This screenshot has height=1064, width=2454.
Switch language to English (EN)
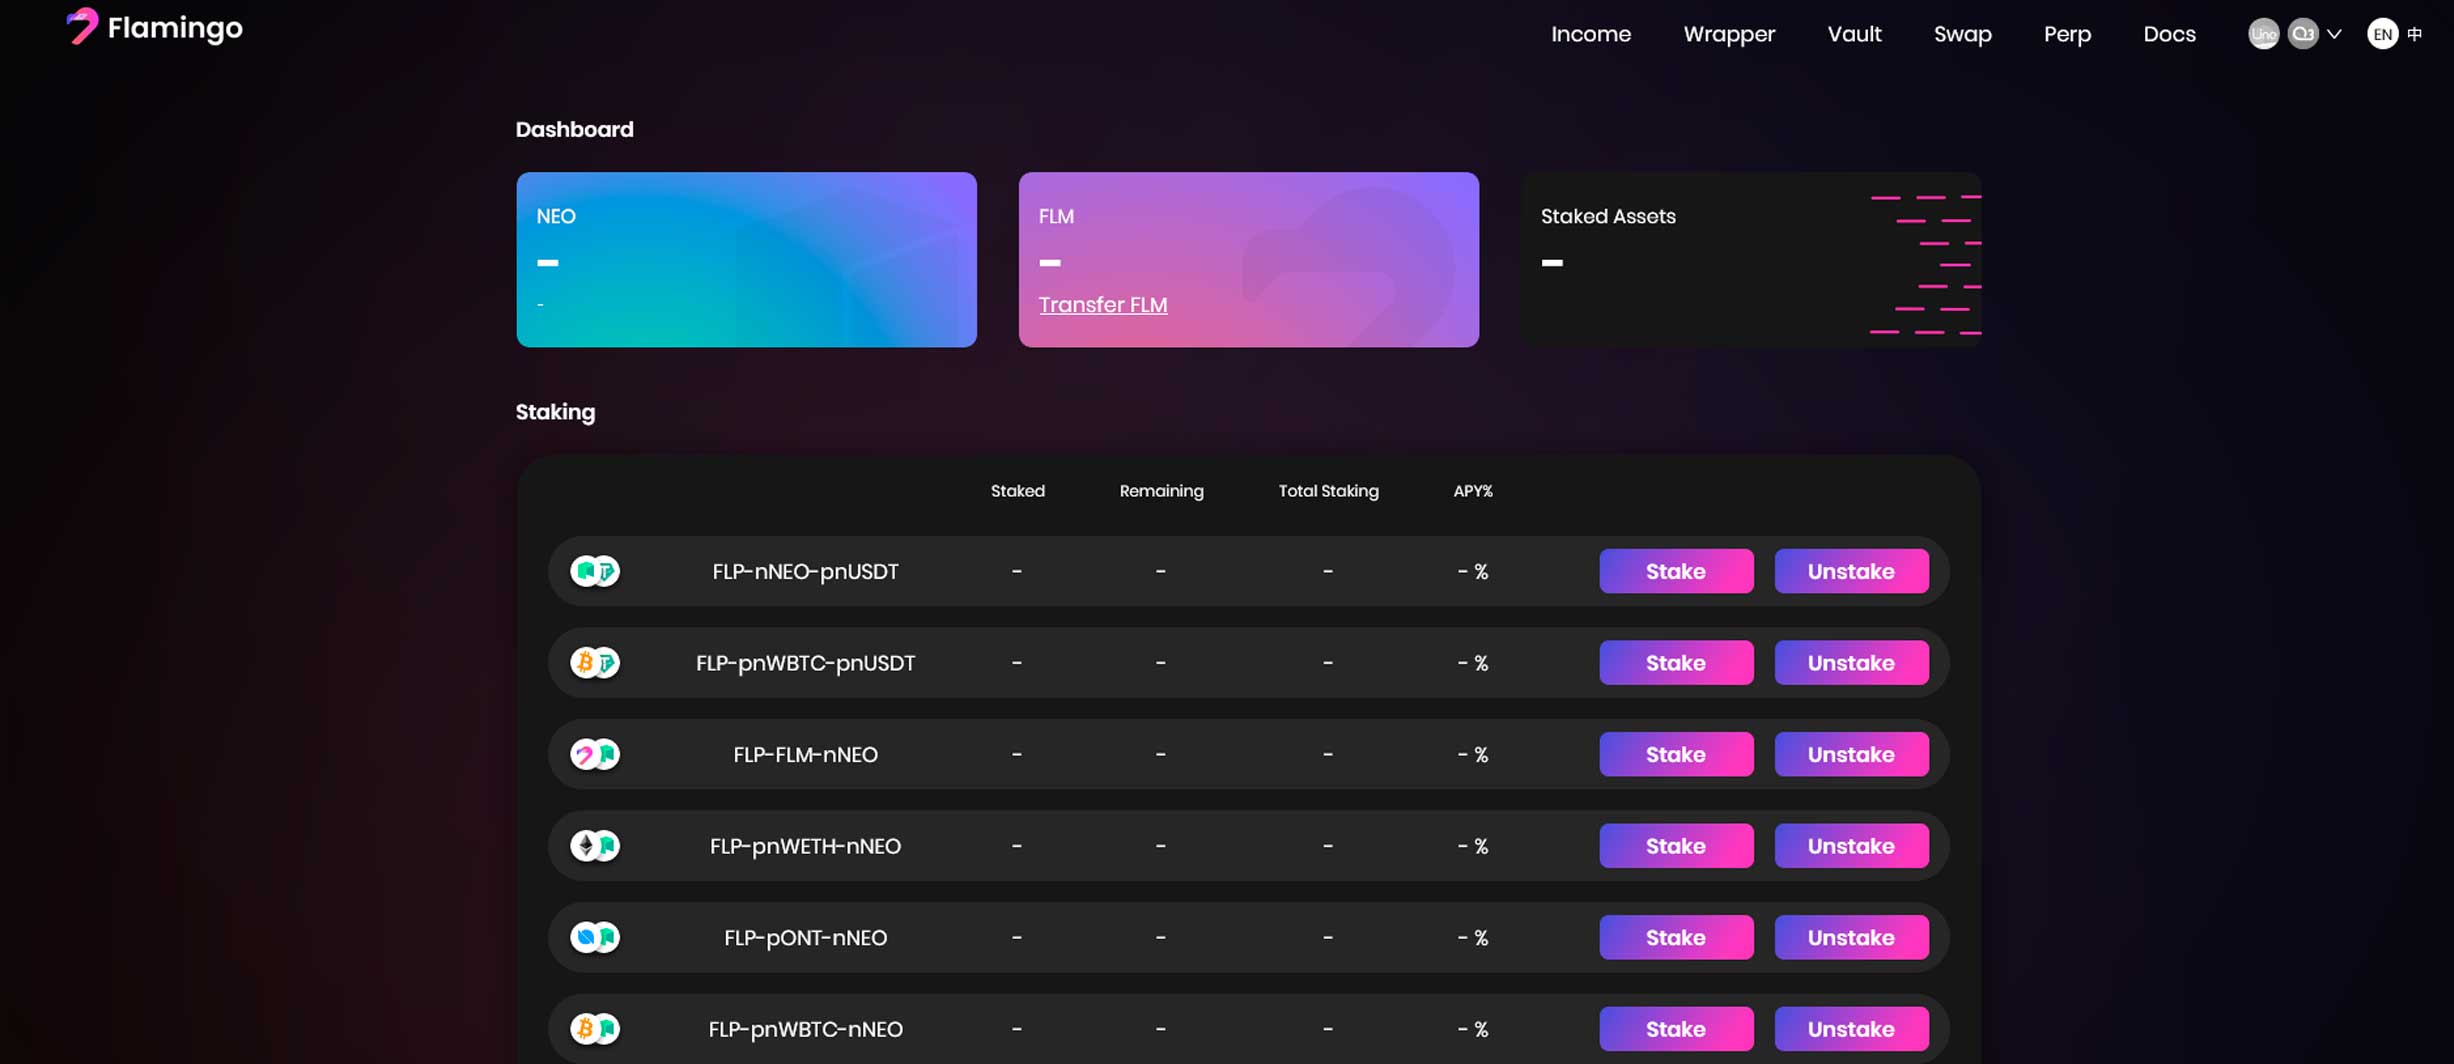[2382, 34]
